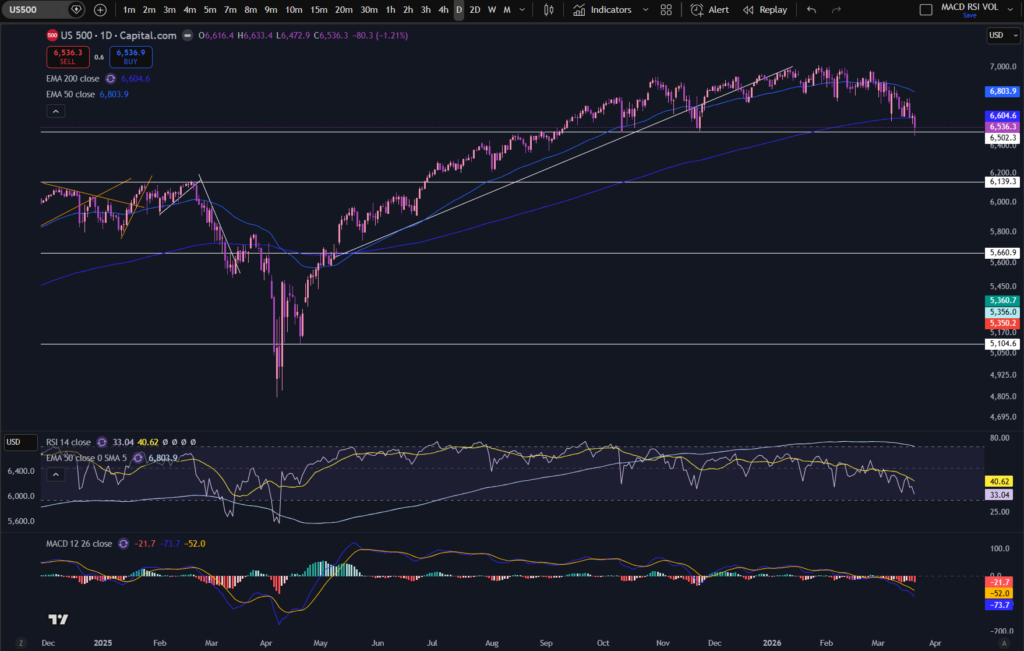Image resolution: width=1024 pixels, height=651 pixels.
Task: Open the USD currency dropdown on price axis
Action: (1002, 35)
